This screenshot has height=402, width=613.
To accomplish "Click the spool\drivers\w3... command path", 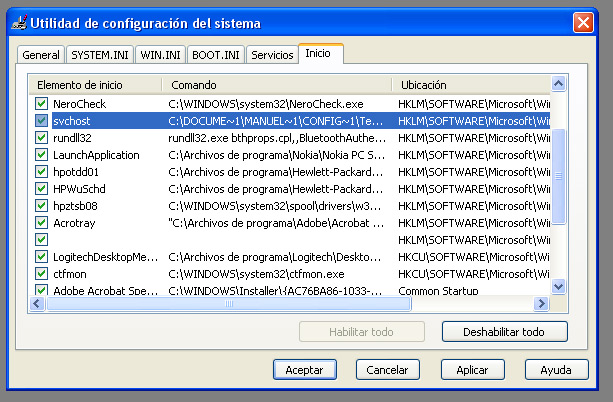I will 274,206.
